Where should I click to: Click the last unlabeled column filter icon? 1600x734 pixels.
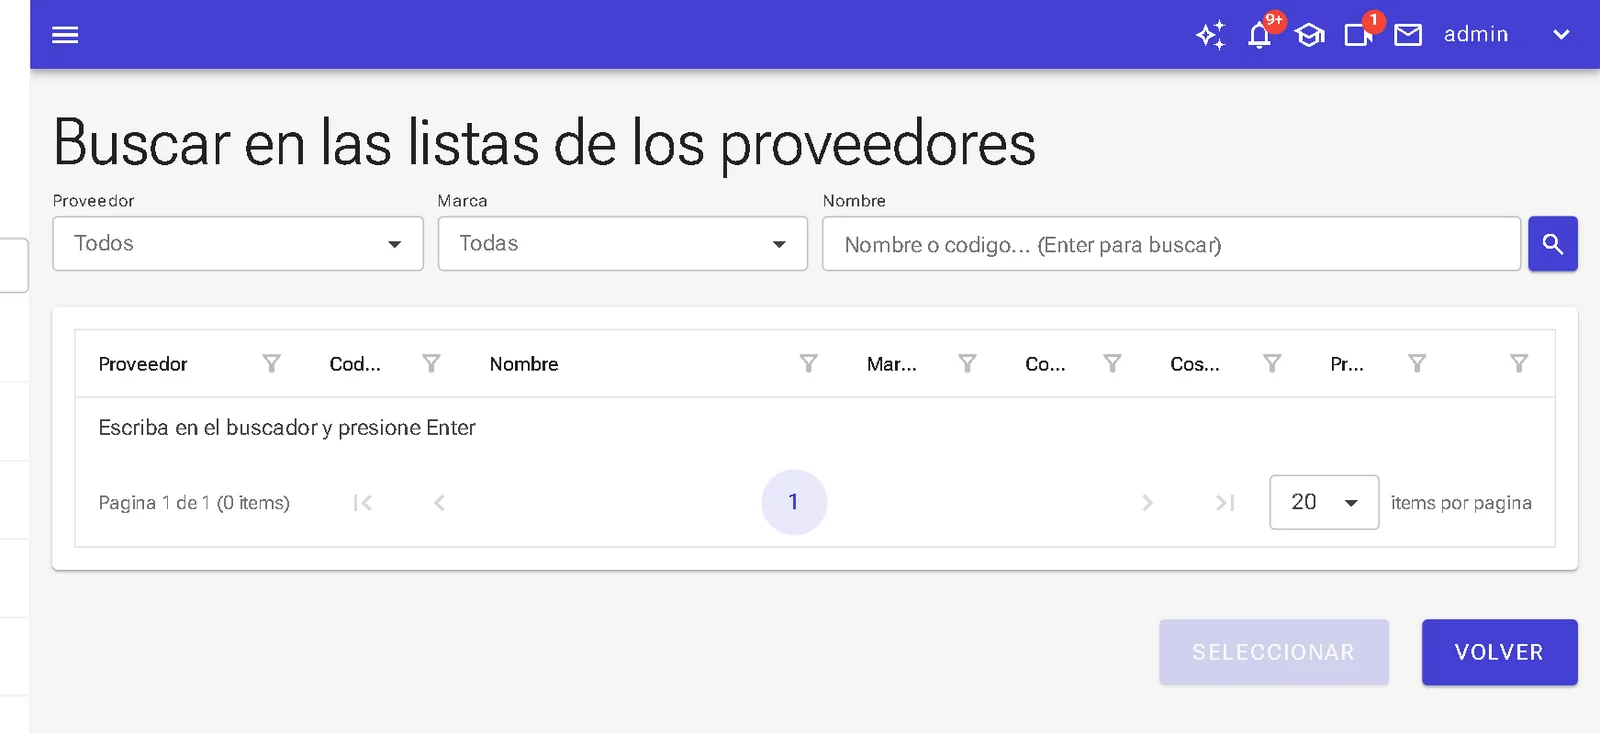[x=1519, y=363]
